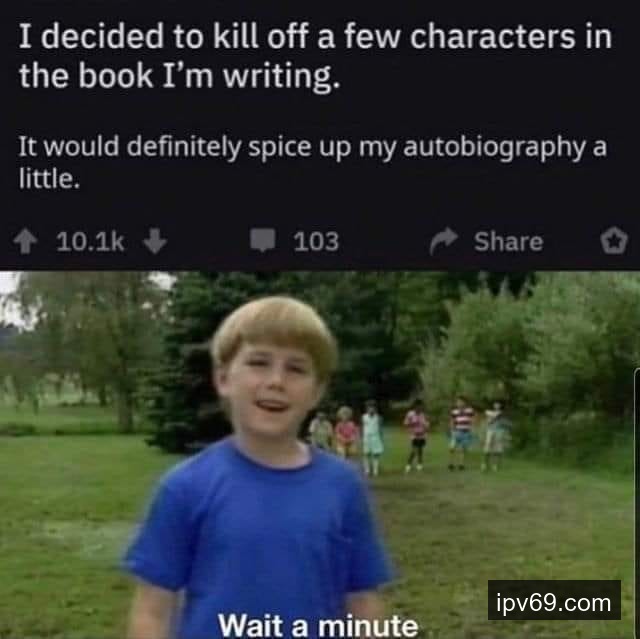Open the 103 comments count
The width and height of the screenshot is (640, 639).
point(316,242)
